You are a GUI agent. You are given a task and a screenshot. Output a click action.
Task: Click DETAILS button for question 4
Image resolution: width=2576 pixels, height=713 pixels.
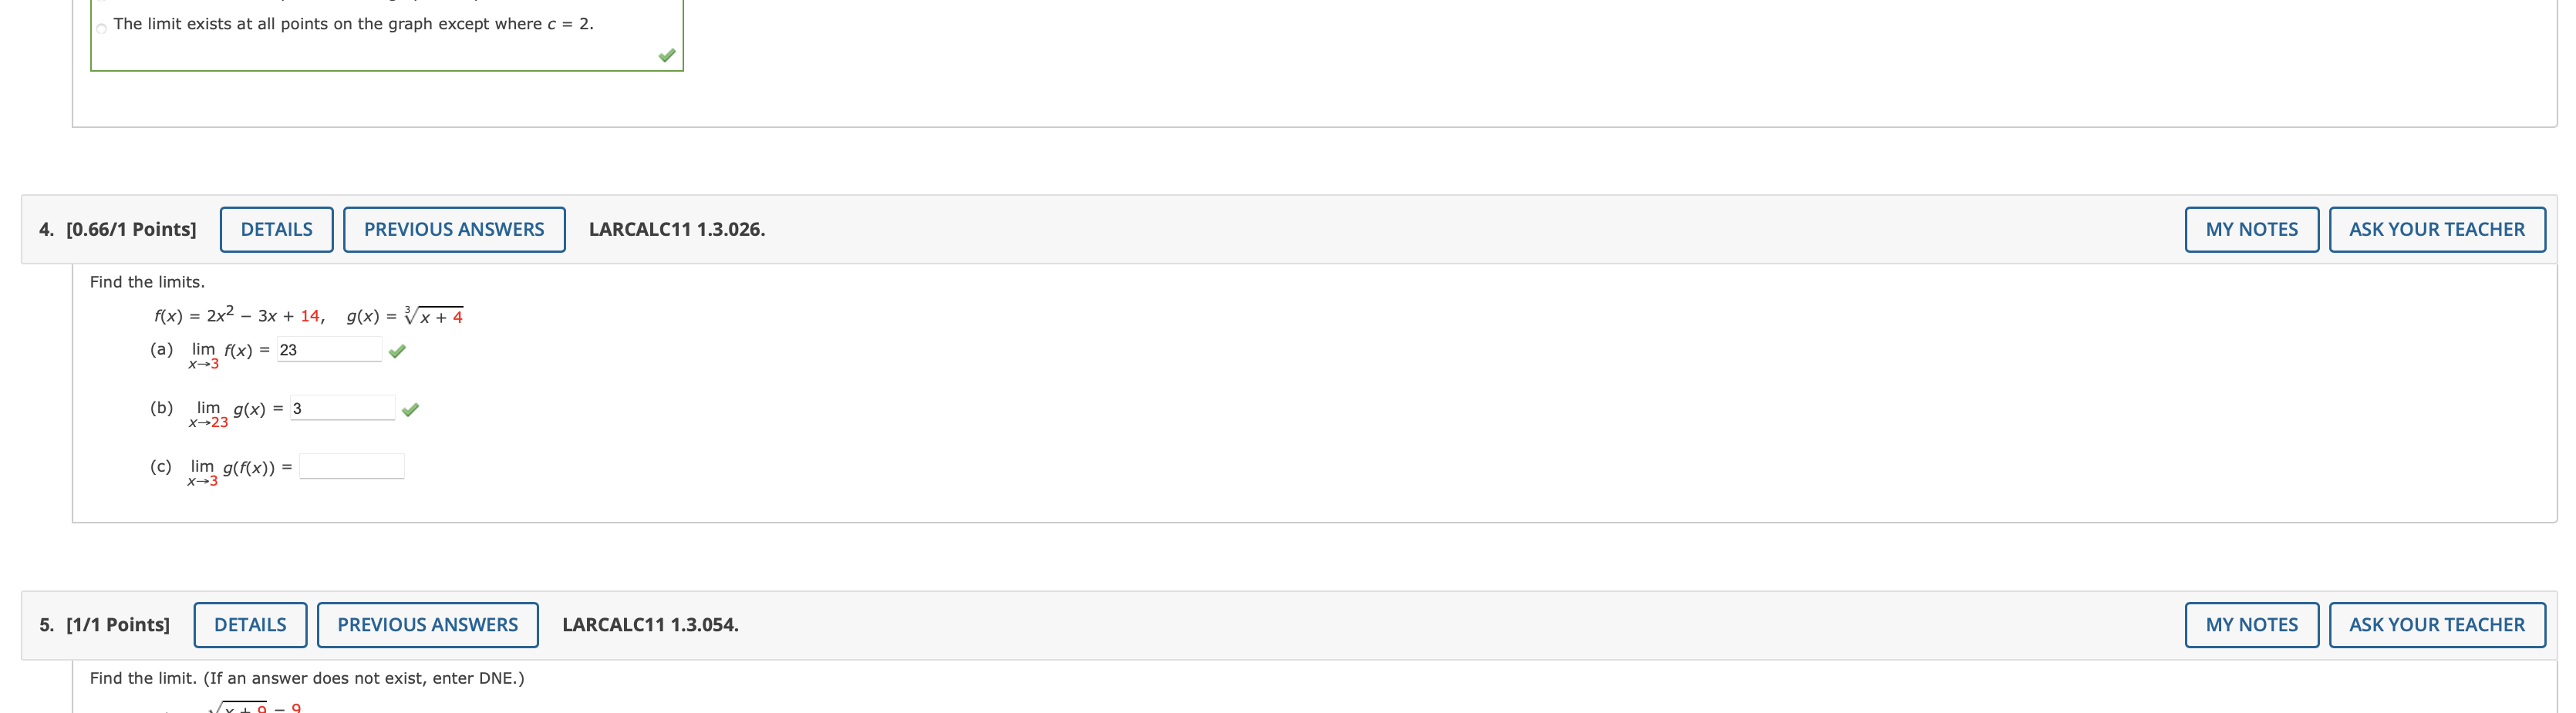click(276, 229)
